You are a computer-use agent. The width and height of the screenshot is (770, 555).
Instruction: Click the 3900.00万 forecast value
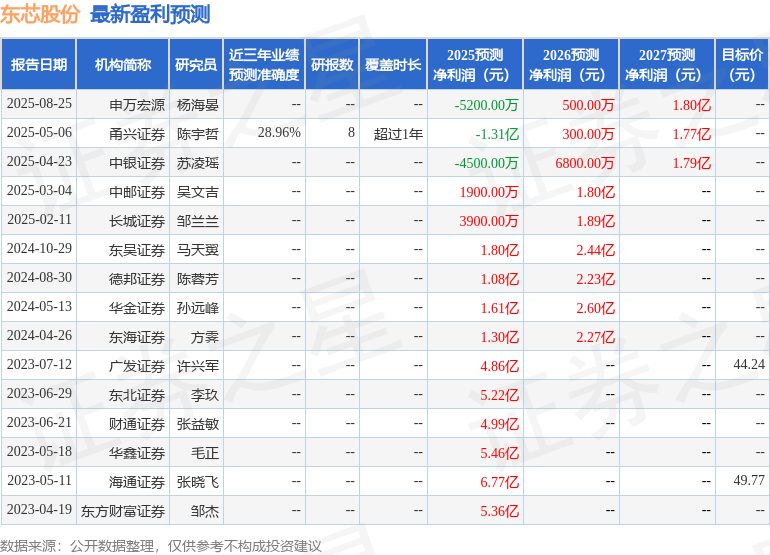[x=489, y=221]
